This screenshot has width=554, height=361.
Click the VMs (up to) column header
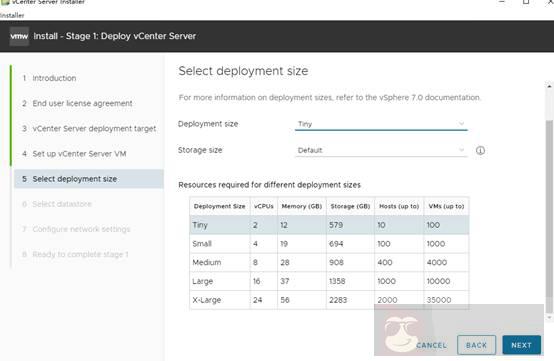coord(446,206)
